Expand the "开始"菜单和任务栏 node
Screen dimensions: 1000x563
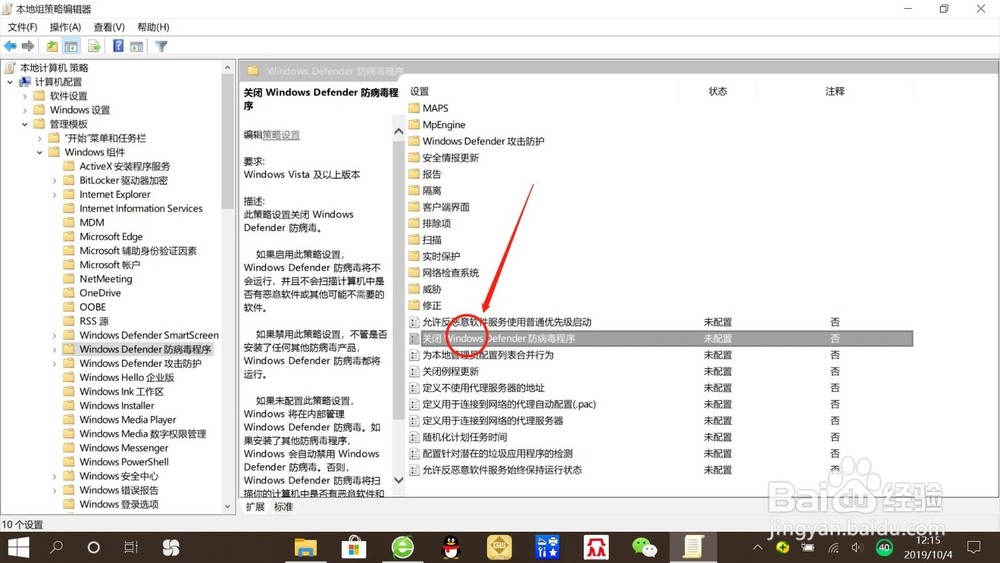click(40, 138)
